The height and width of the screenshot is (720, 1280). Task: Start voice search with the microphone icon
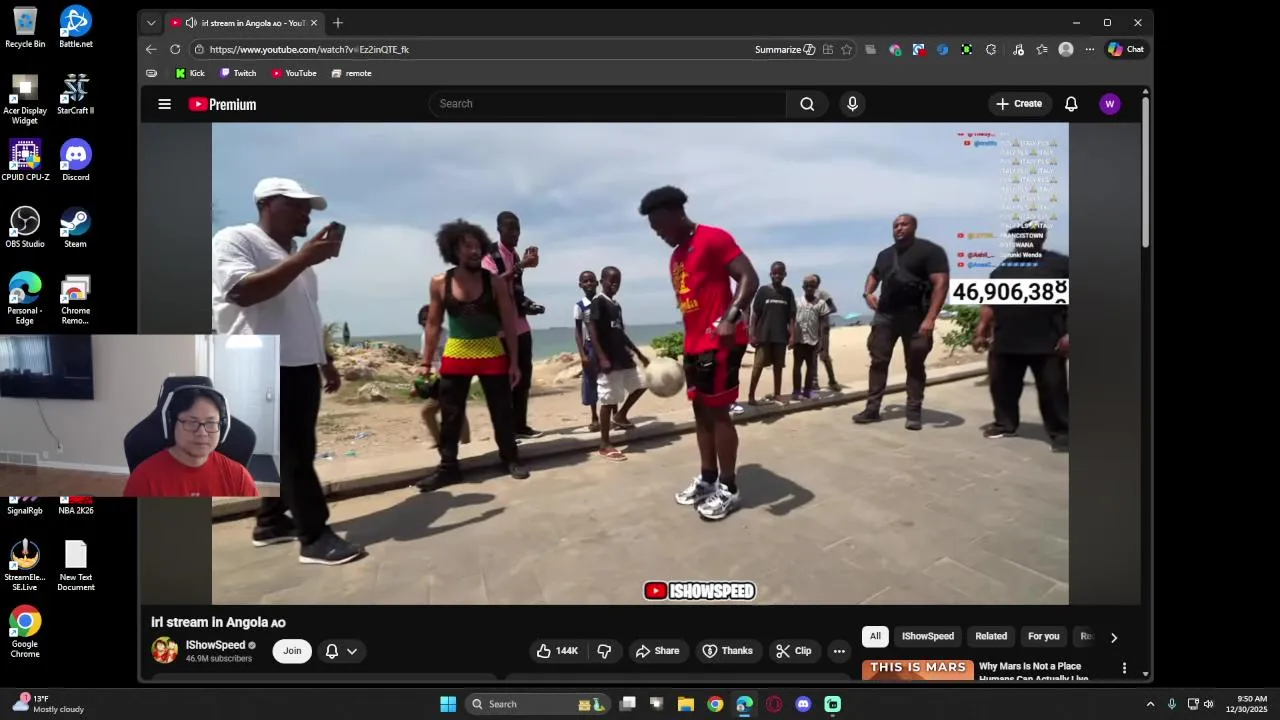click(x=852, y=104)
